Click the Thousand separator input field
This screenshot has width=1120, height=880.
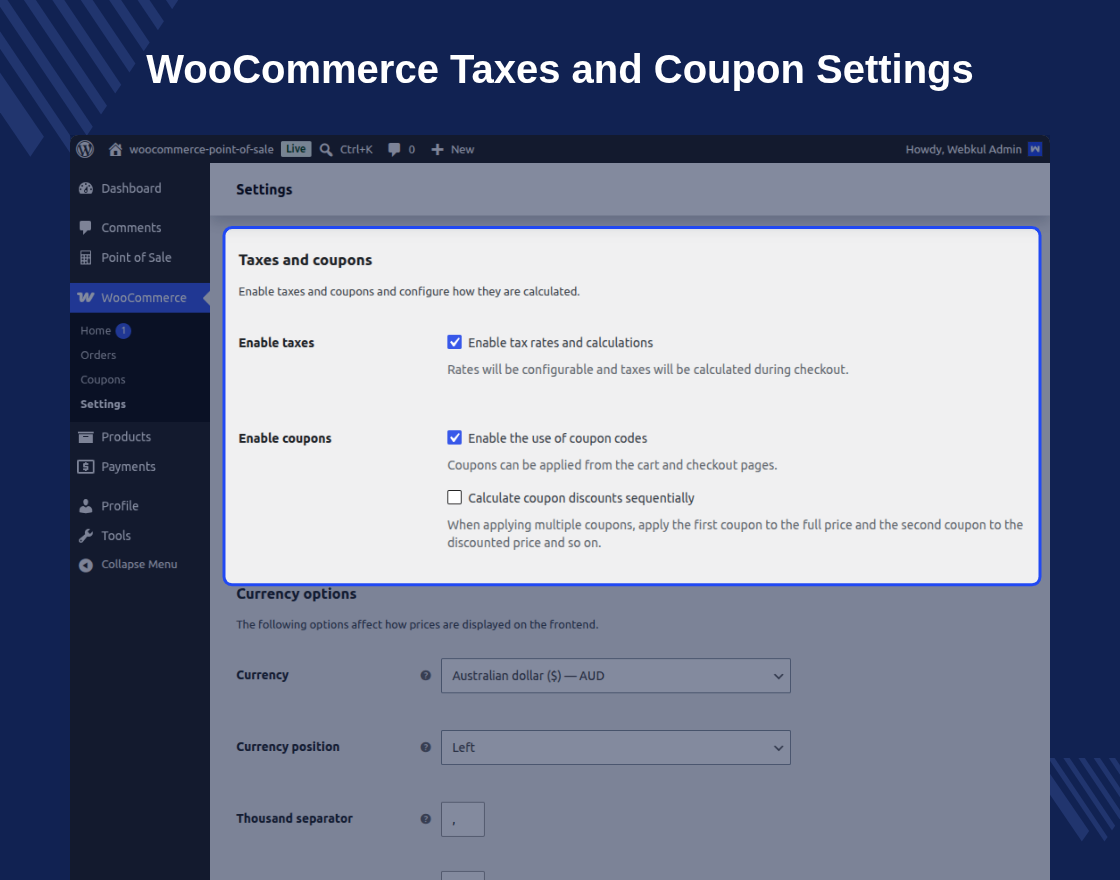463,819
